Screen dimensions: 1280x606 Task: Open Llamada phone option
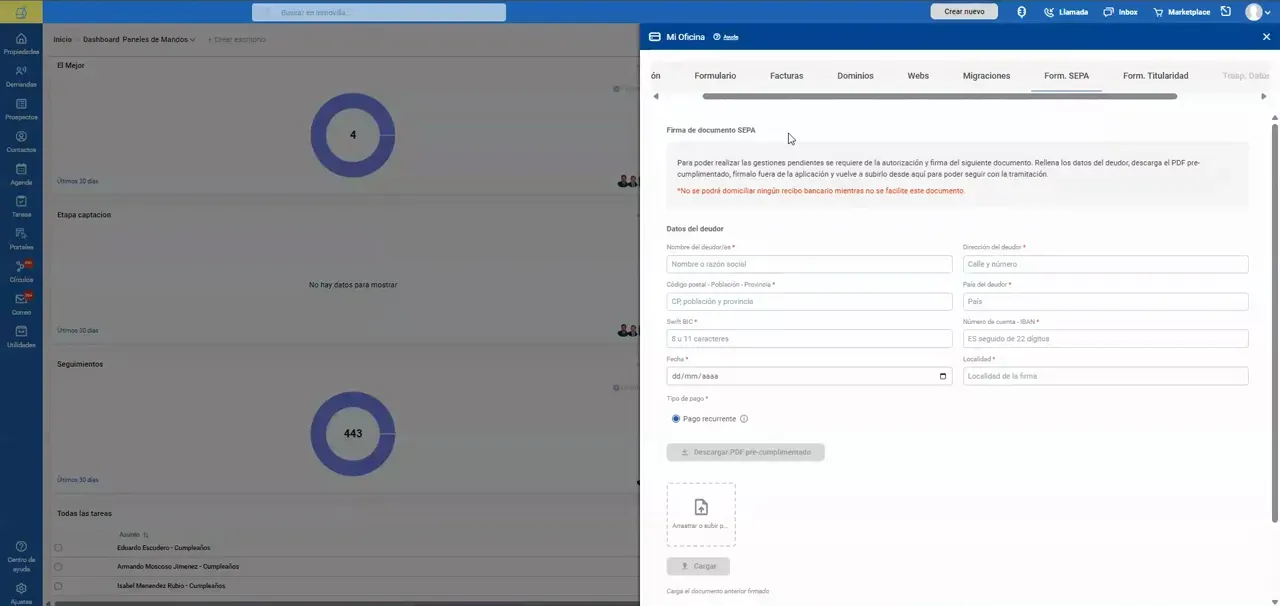[x=1066, y=12]
